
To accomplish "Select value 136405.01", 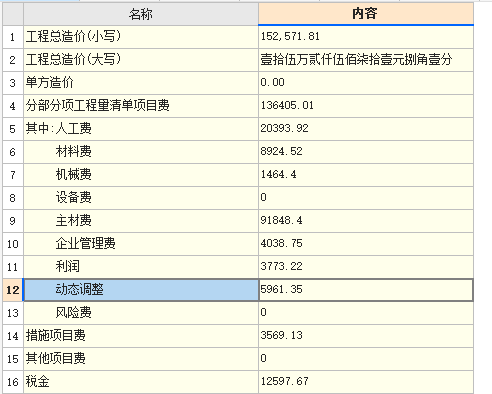I will click(x=366, y=106).
